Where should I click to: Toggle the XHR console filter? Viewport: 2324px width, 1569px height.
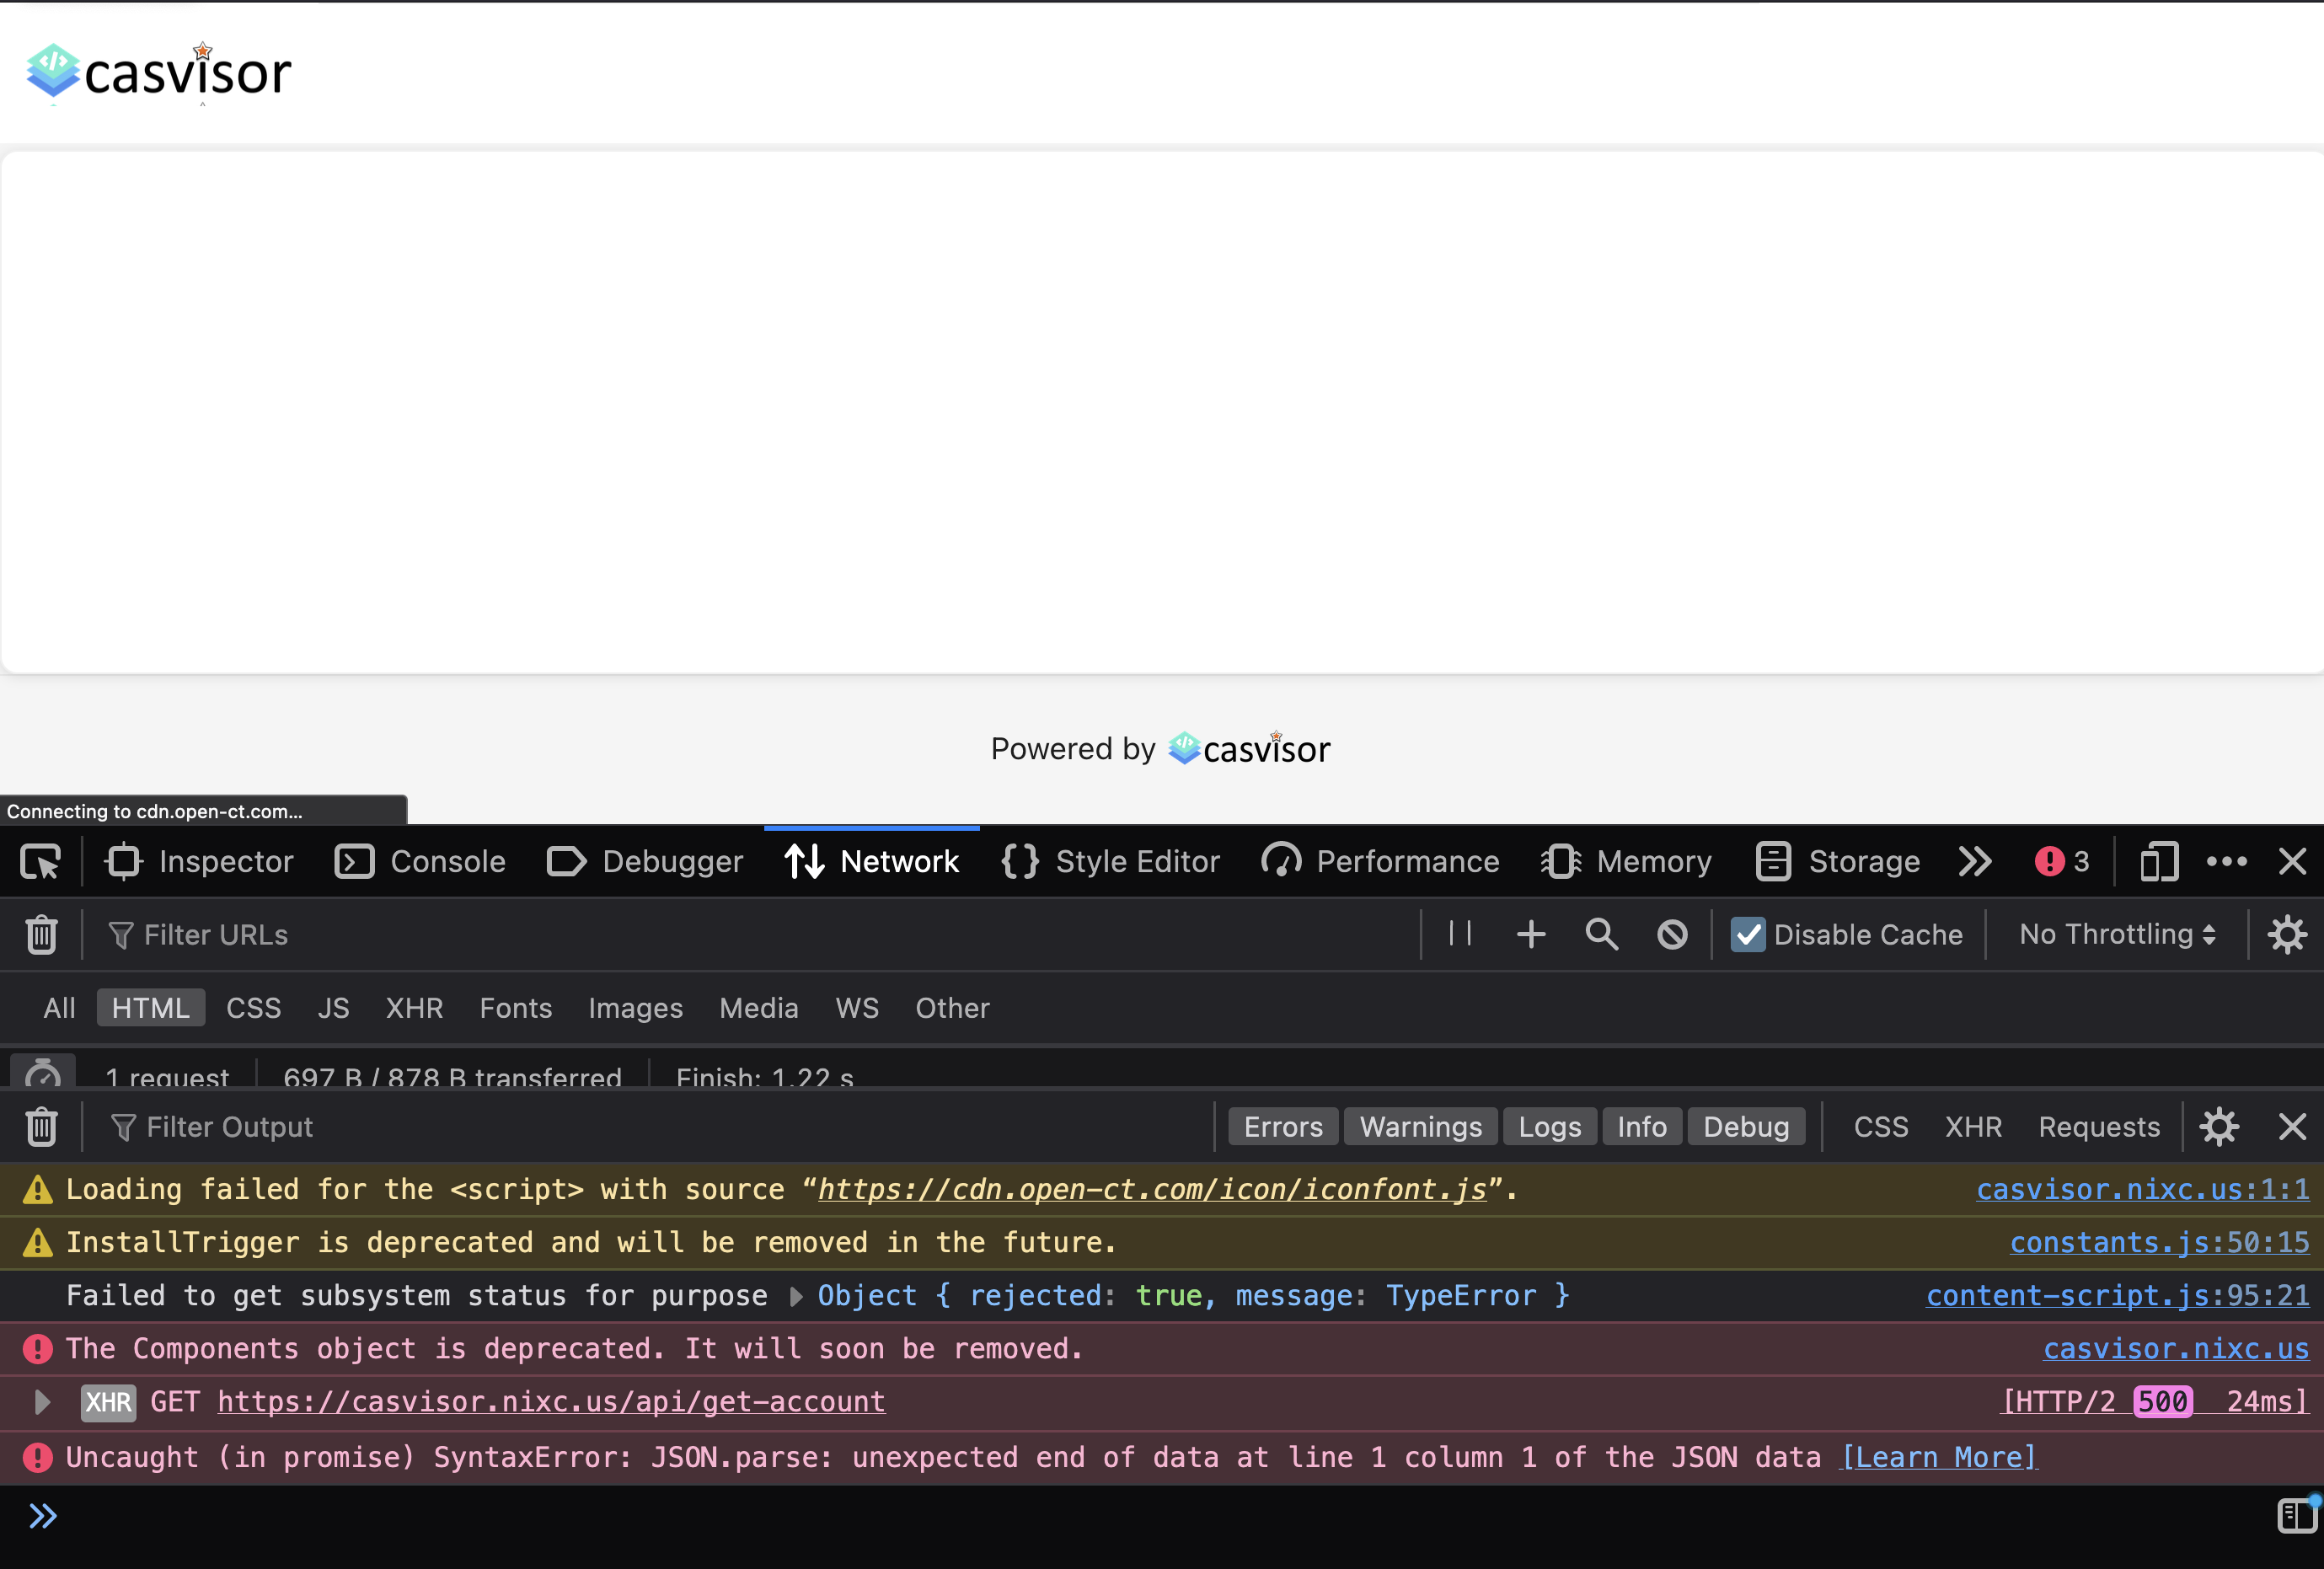1973,1127
